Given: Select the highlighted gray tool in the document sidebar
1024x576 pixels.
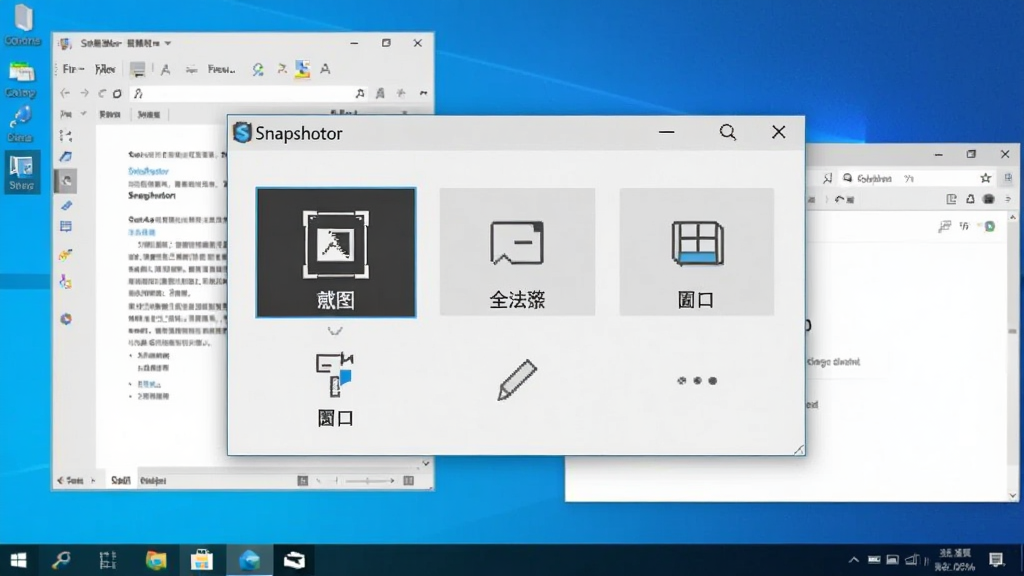Looking at the screenshot, I should (x=66, y=181).
